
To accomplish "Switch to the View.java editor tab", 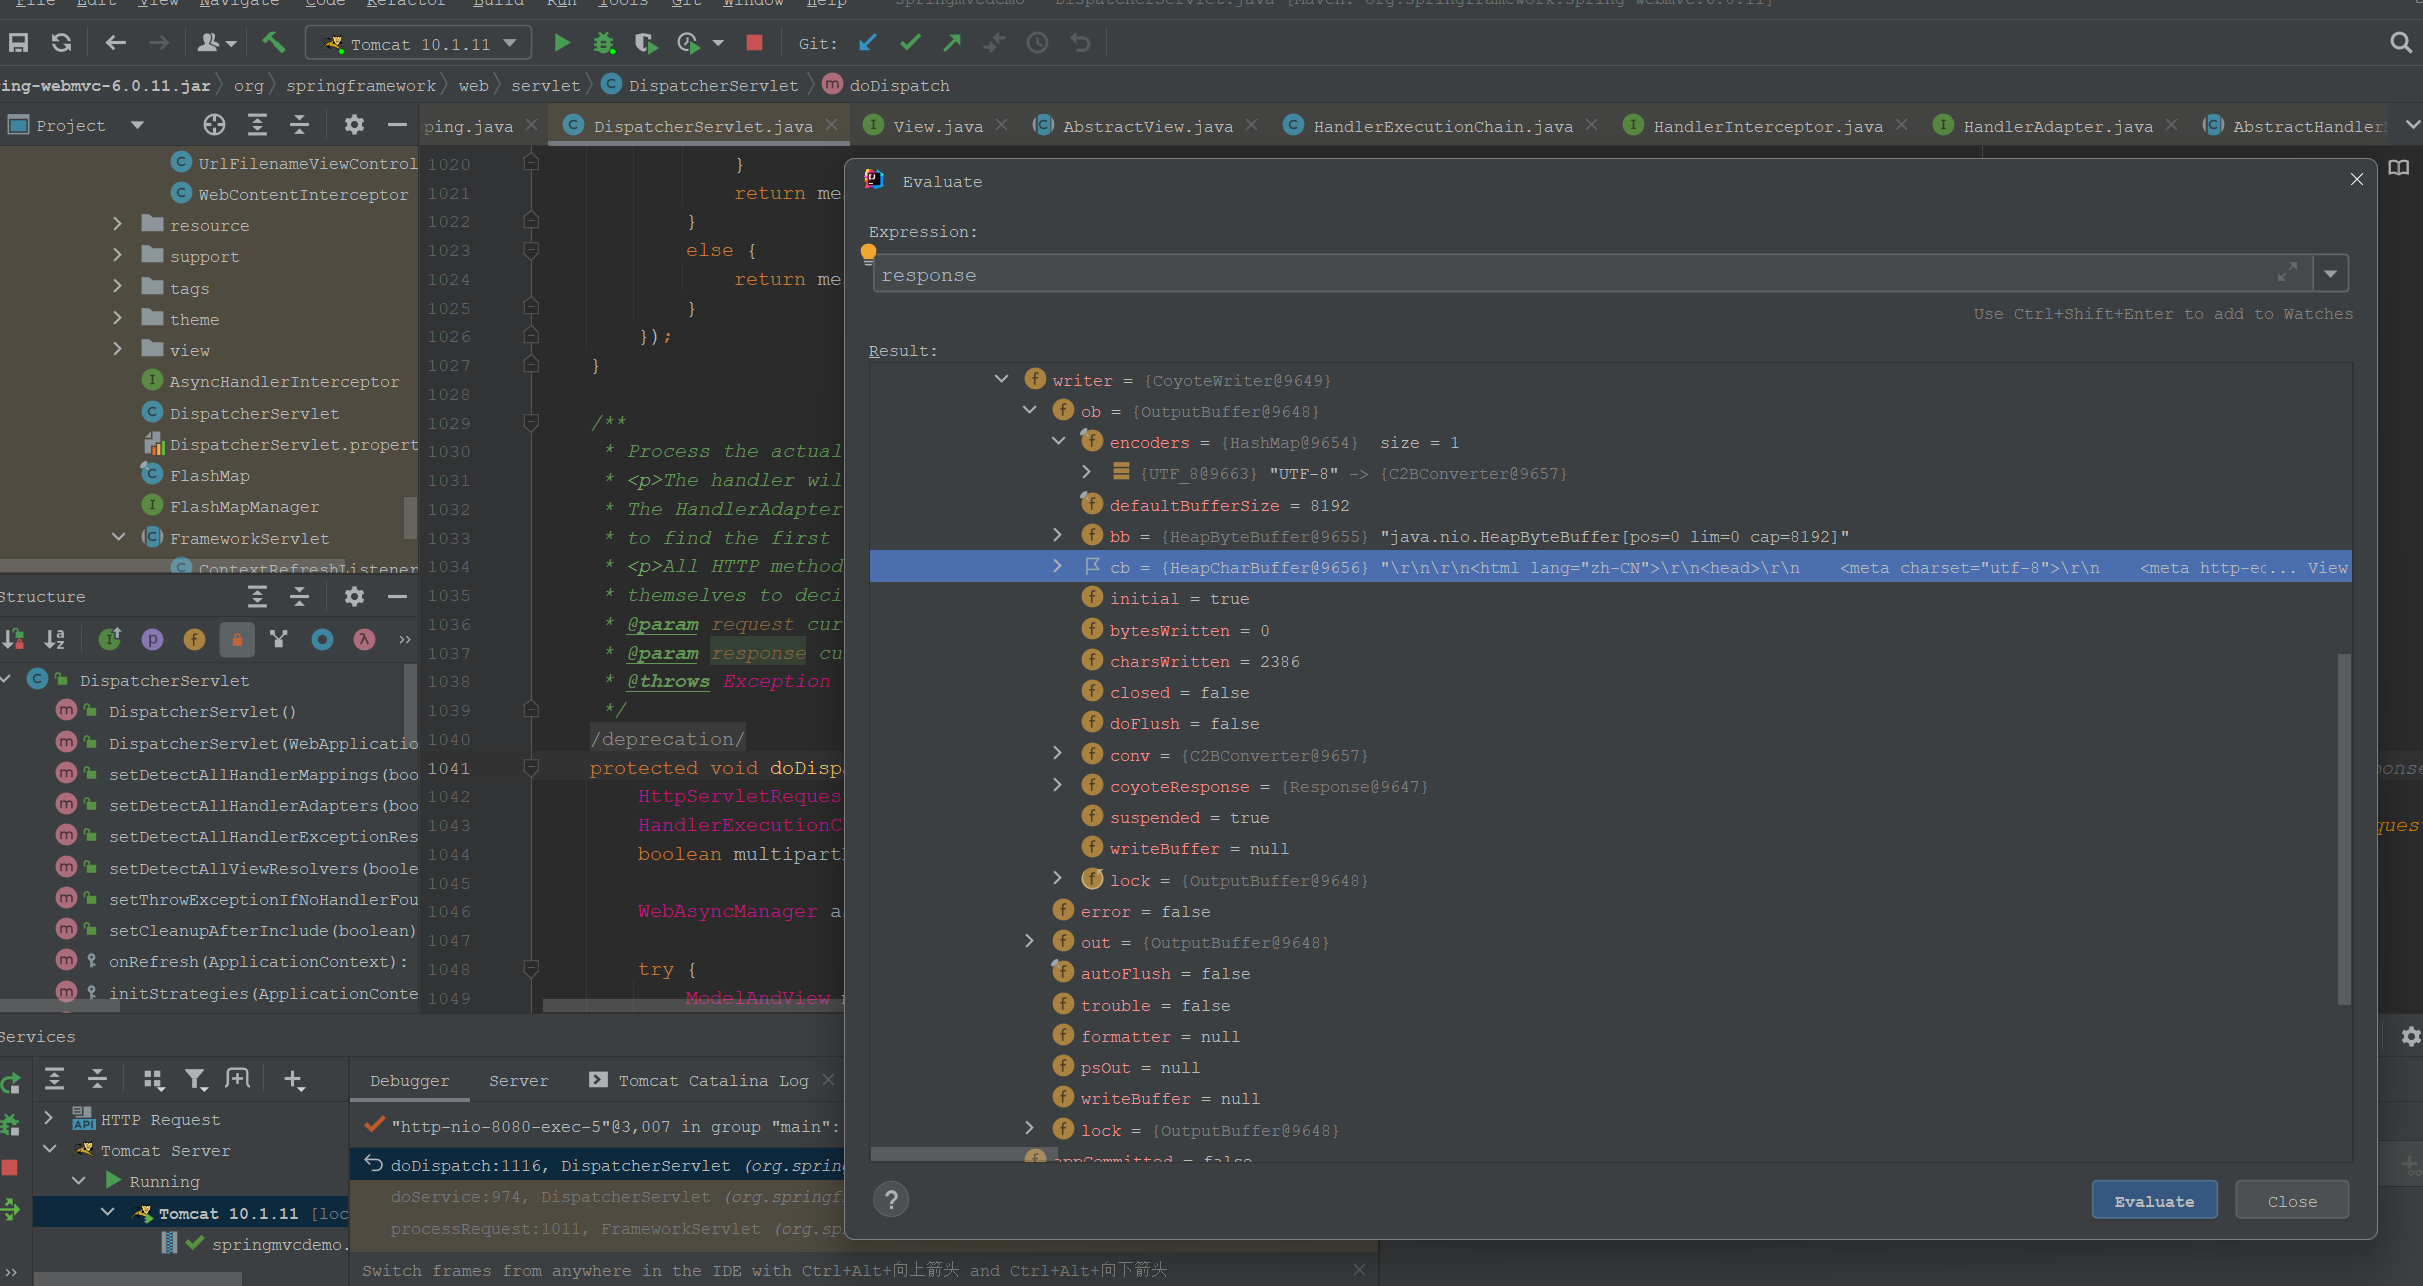I will pyautogui.click(x=937, y=126).
